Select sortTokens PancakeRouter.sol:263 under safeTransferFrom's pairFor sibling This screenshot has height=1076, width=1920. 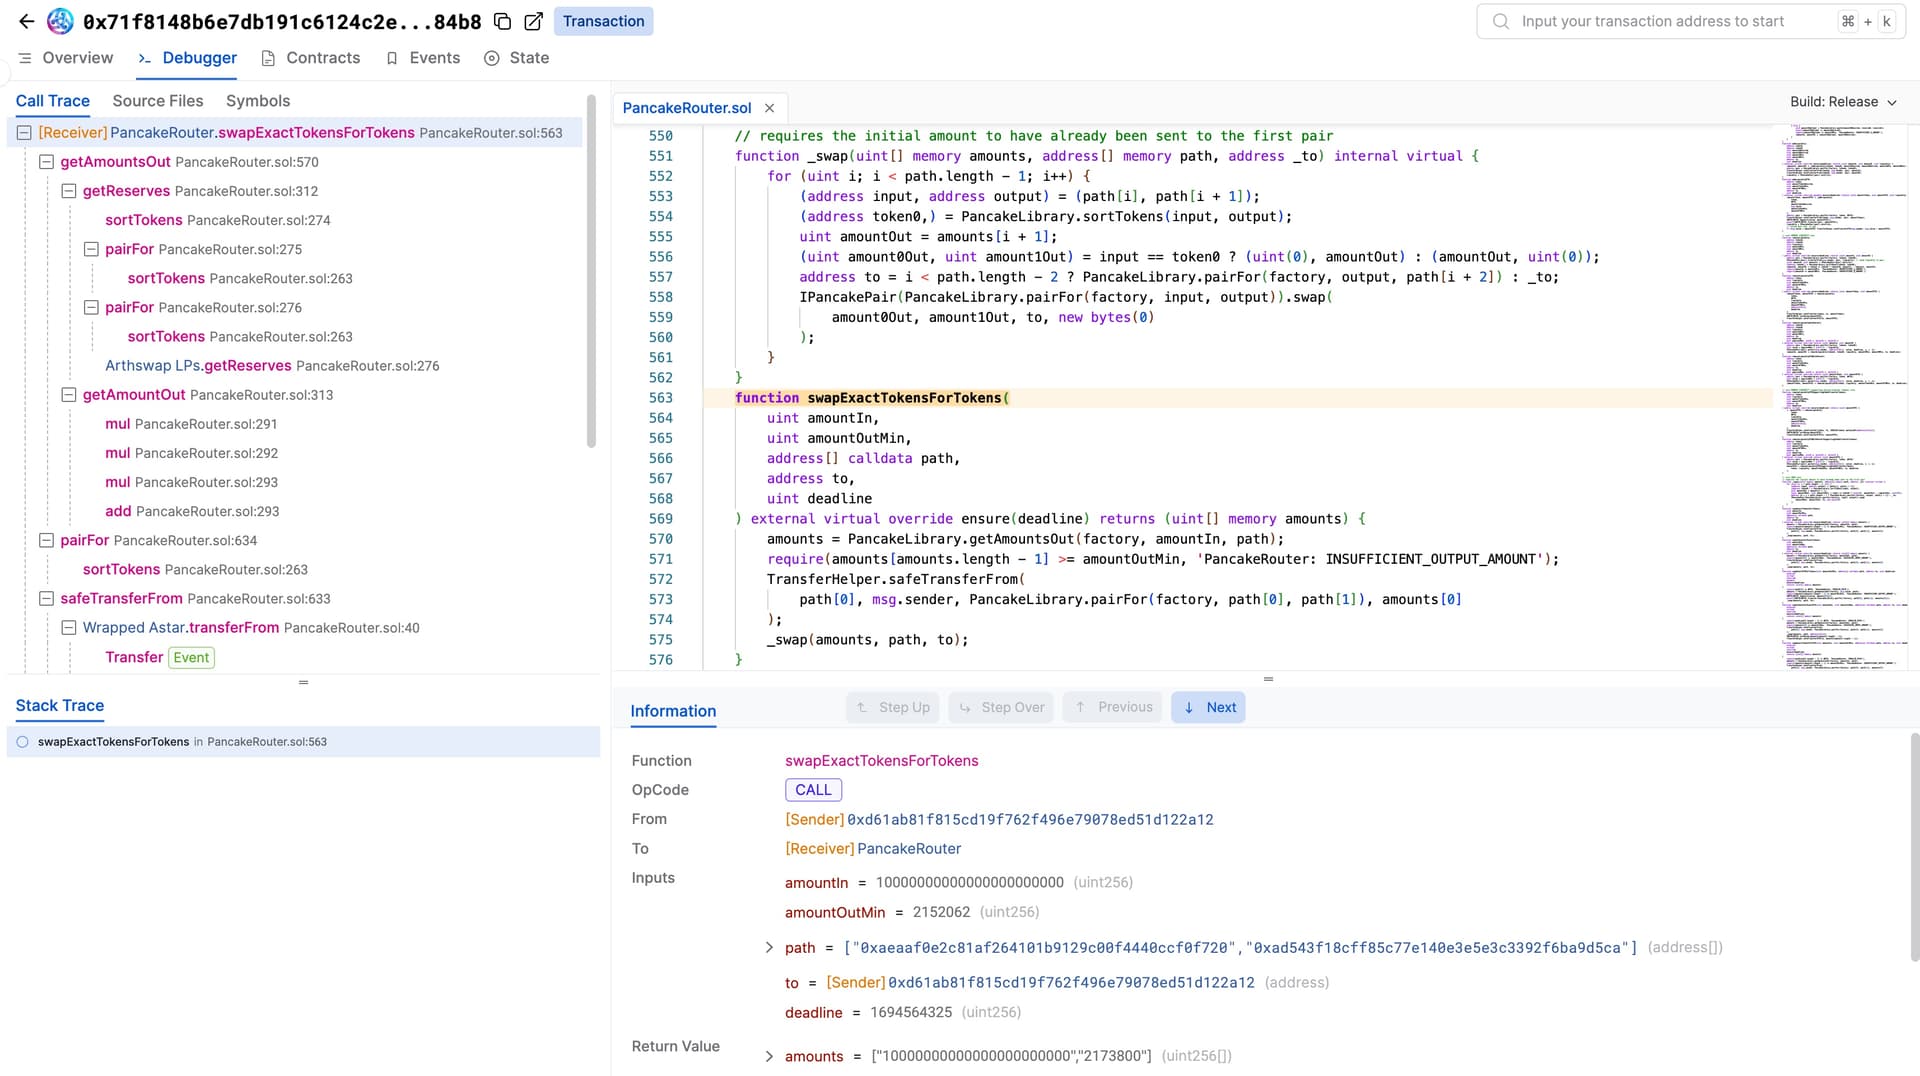tap(195, 569)
